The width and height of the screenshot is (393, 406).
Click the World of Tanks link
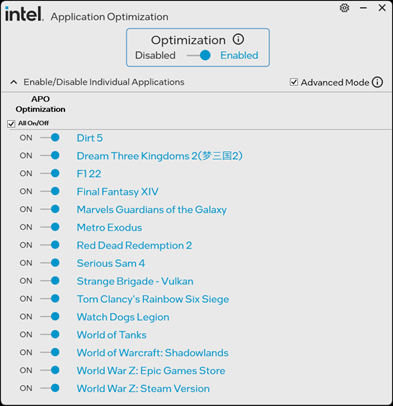point(112,335)
